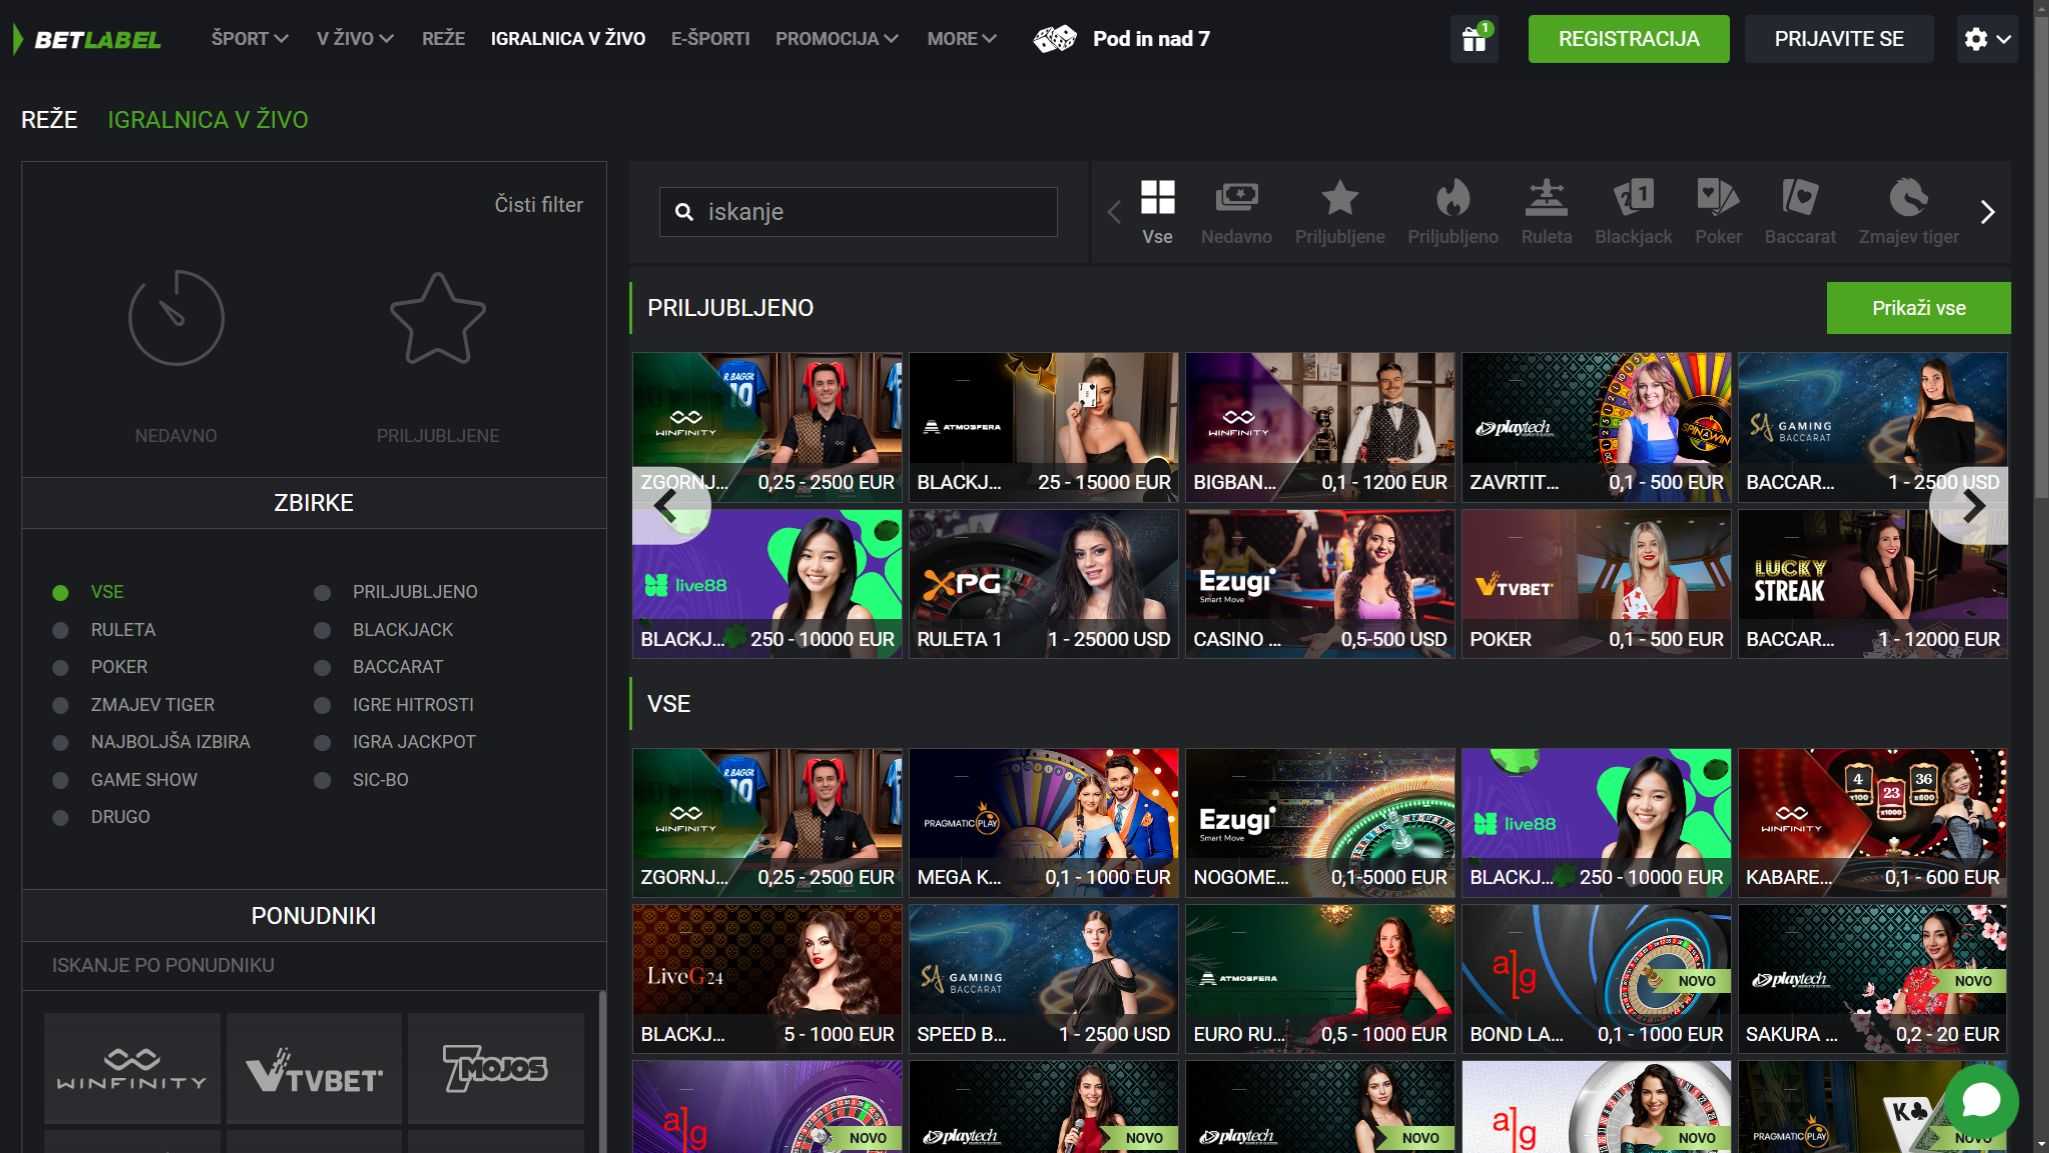This screenshot has height=1153, width=2049.
Task: Expand the PROMOCIJA dropdown menu
Action: coord(837,39)
